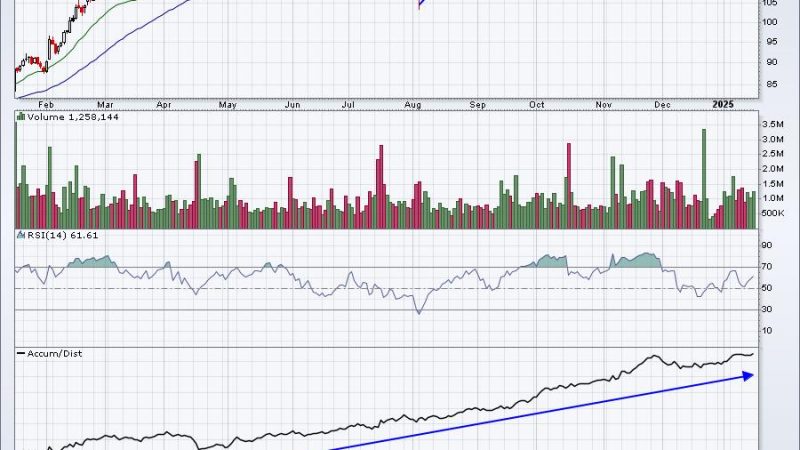Image resolution: width=800 pixels, height=450 pixels.
Task: Click the Accum/Dist black line legend marker
Action: pos(21,353)
